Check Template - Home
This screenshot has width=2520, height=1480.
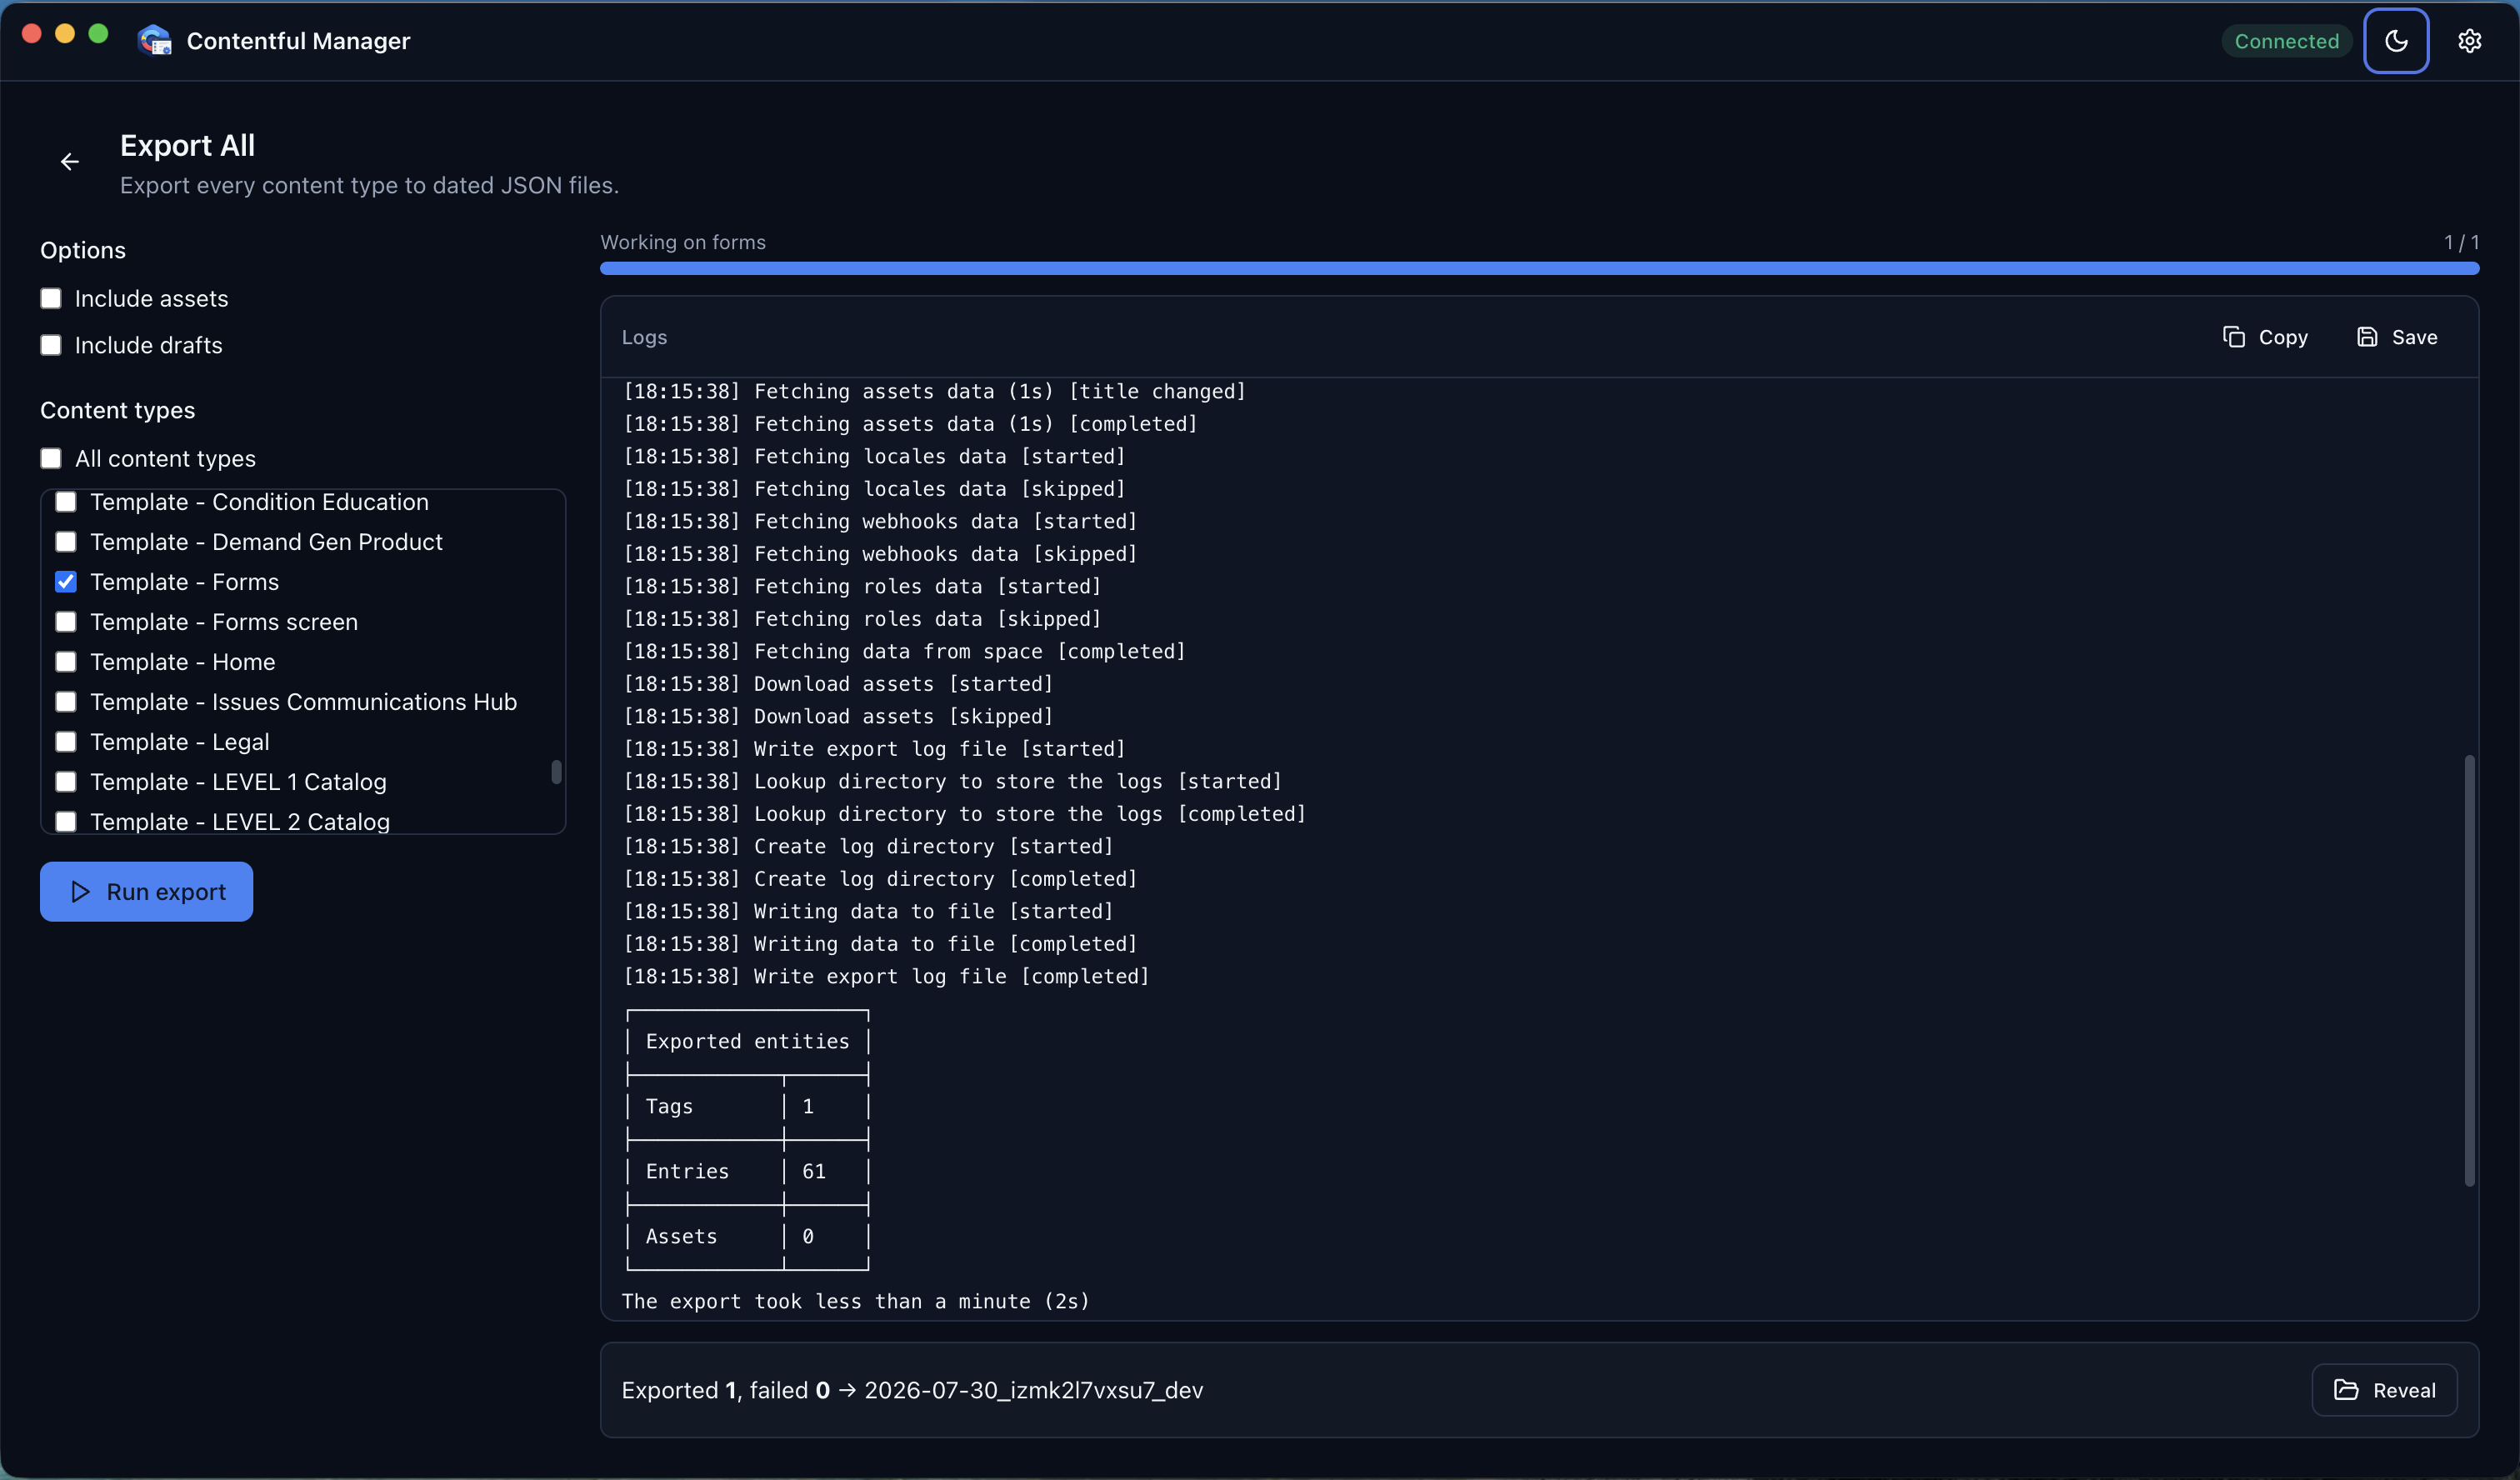click(x=66, y=662)
